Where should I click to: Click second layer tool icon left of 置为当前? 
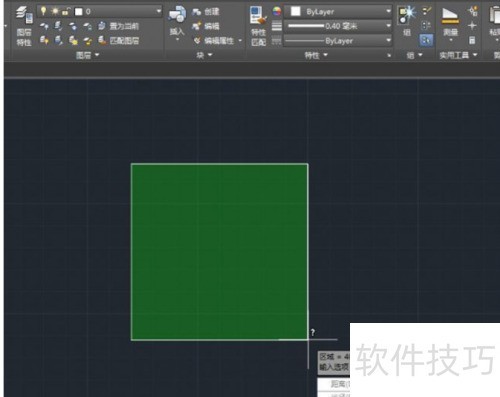pos(58,26)
